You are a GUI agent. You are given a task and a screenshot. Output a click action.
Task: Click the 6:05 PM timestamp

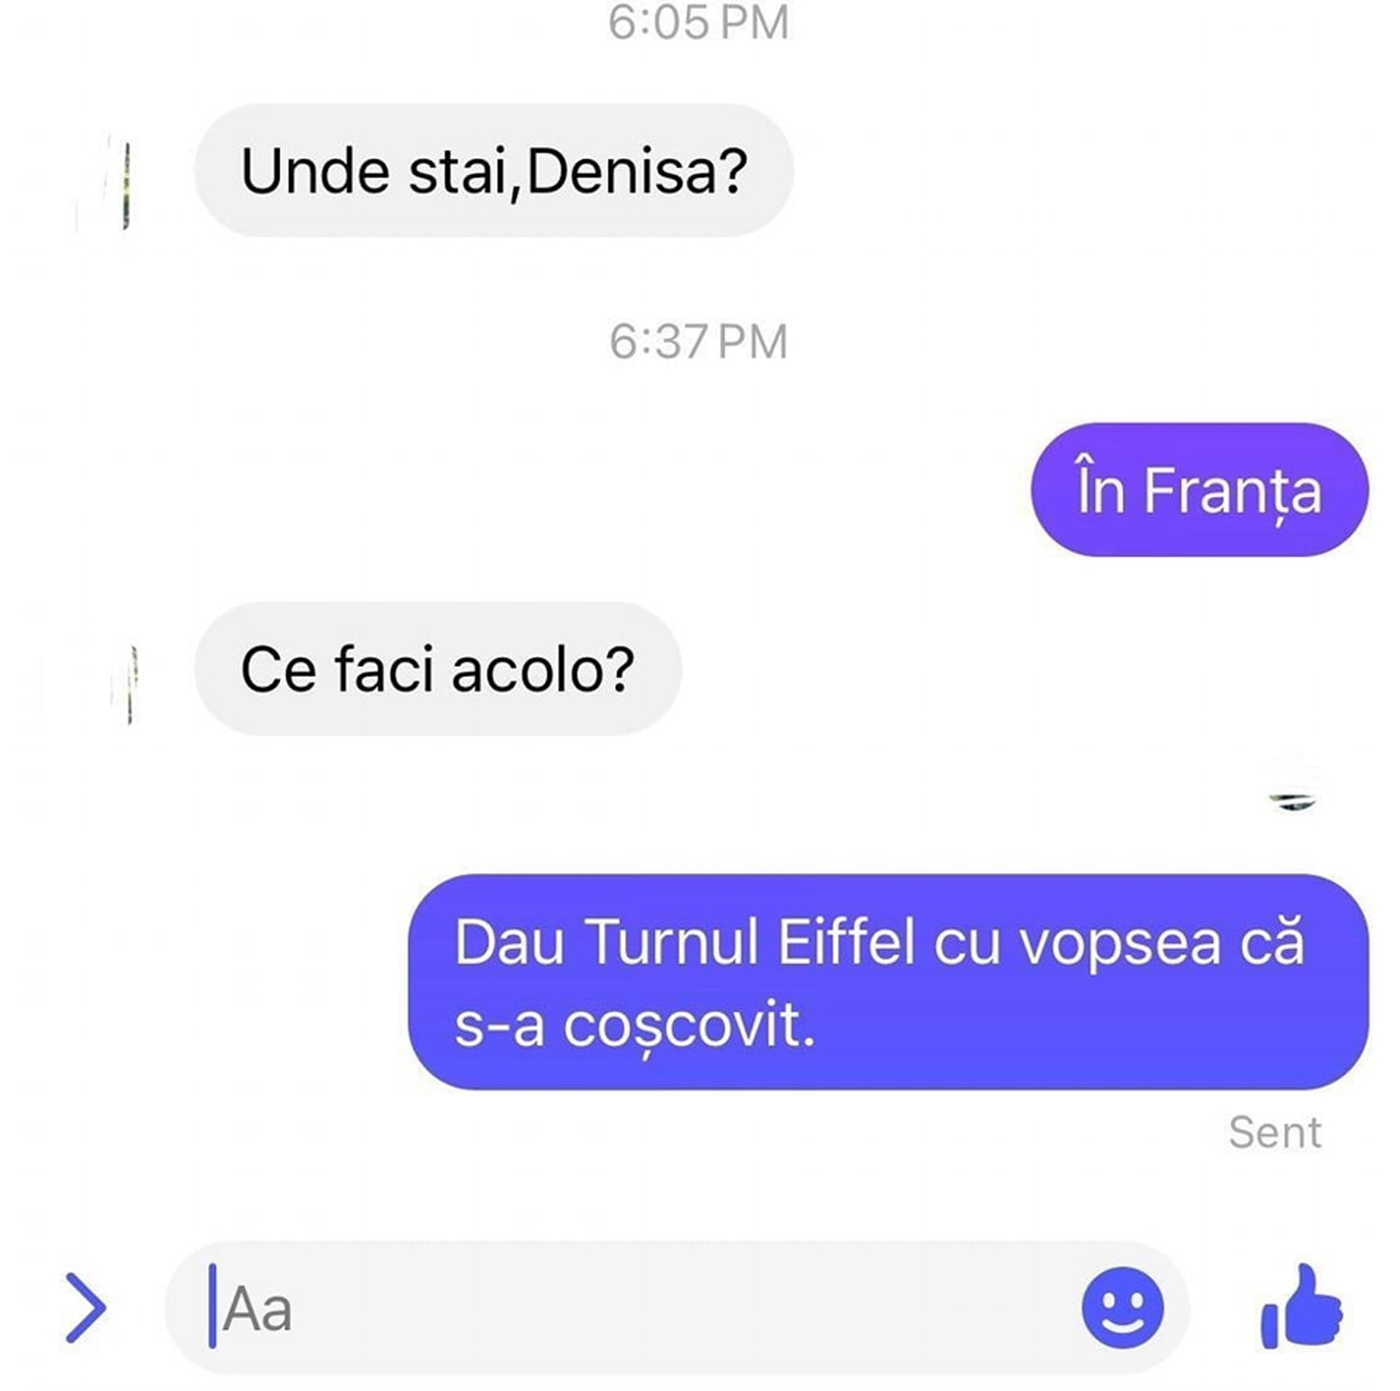click(x=699, y=23)
